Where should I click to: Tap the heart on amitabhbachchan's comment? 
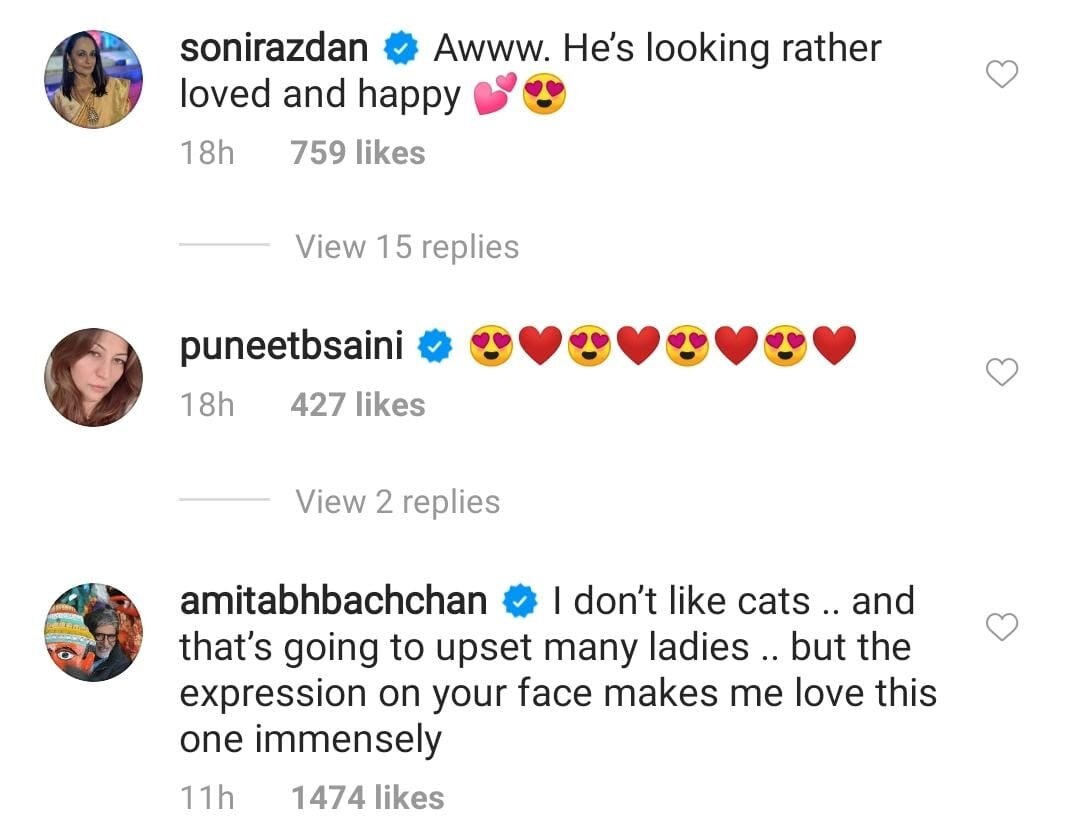coord(1001,627)
